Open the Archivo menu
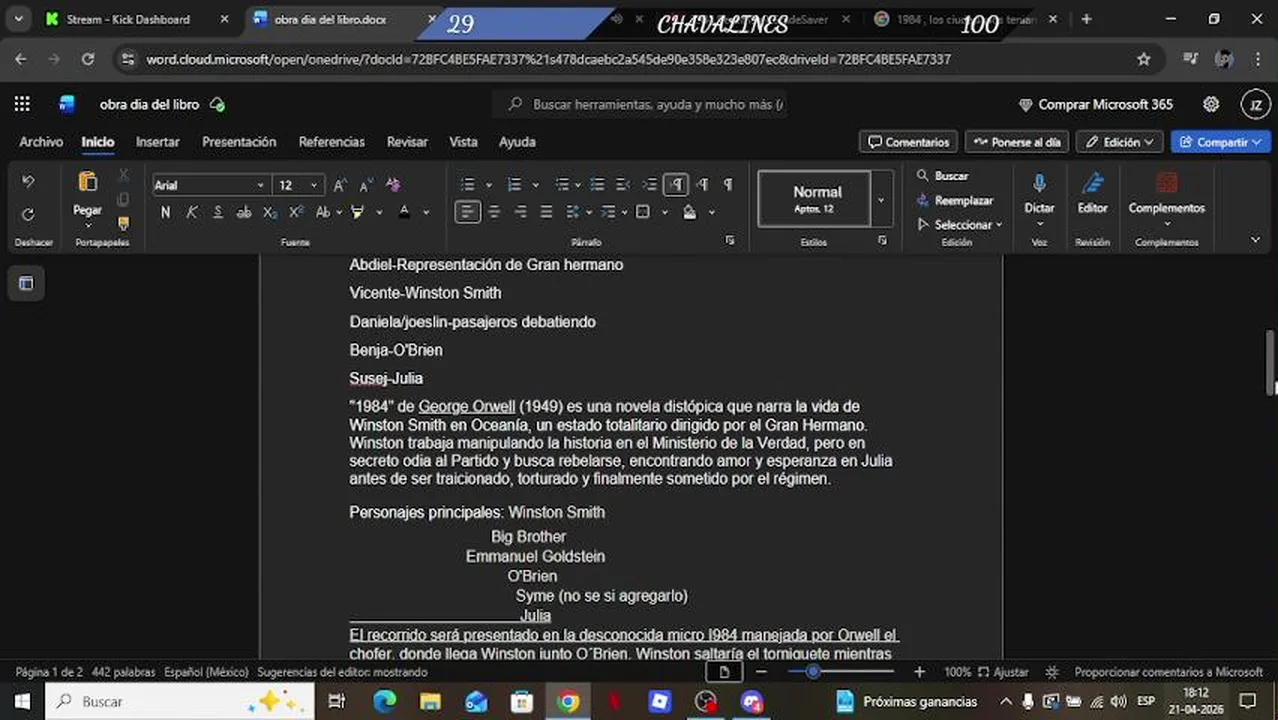Image resolution: width=1278 pixels, height=720 pixels. (x=41, y=142)
